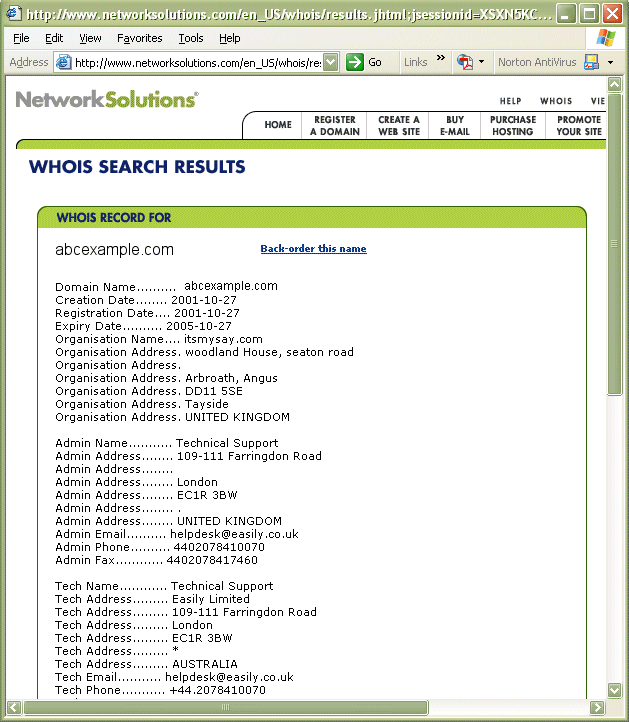Expand the address bar URL dropdown
This screenshot has width=629, height=722.
point(331,62)
